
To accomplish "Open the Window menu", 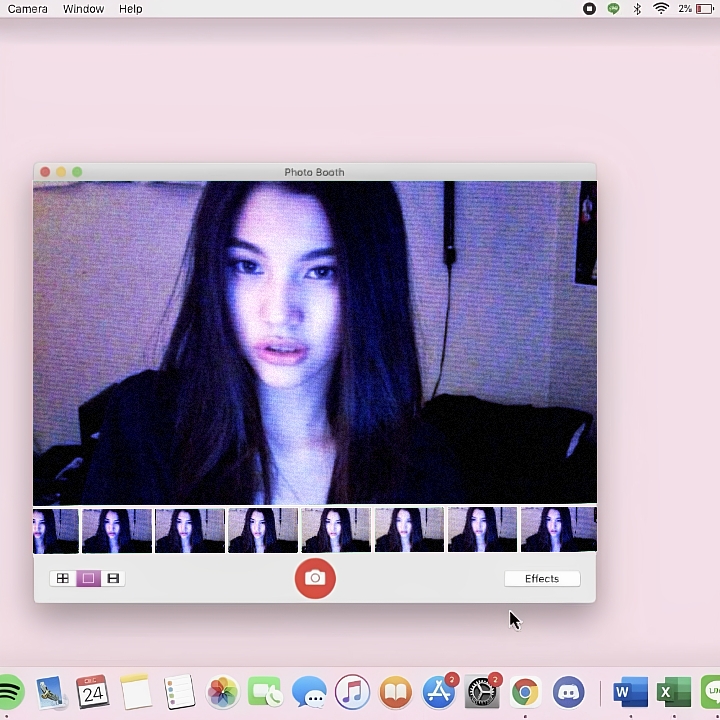I will pos(83,9).
